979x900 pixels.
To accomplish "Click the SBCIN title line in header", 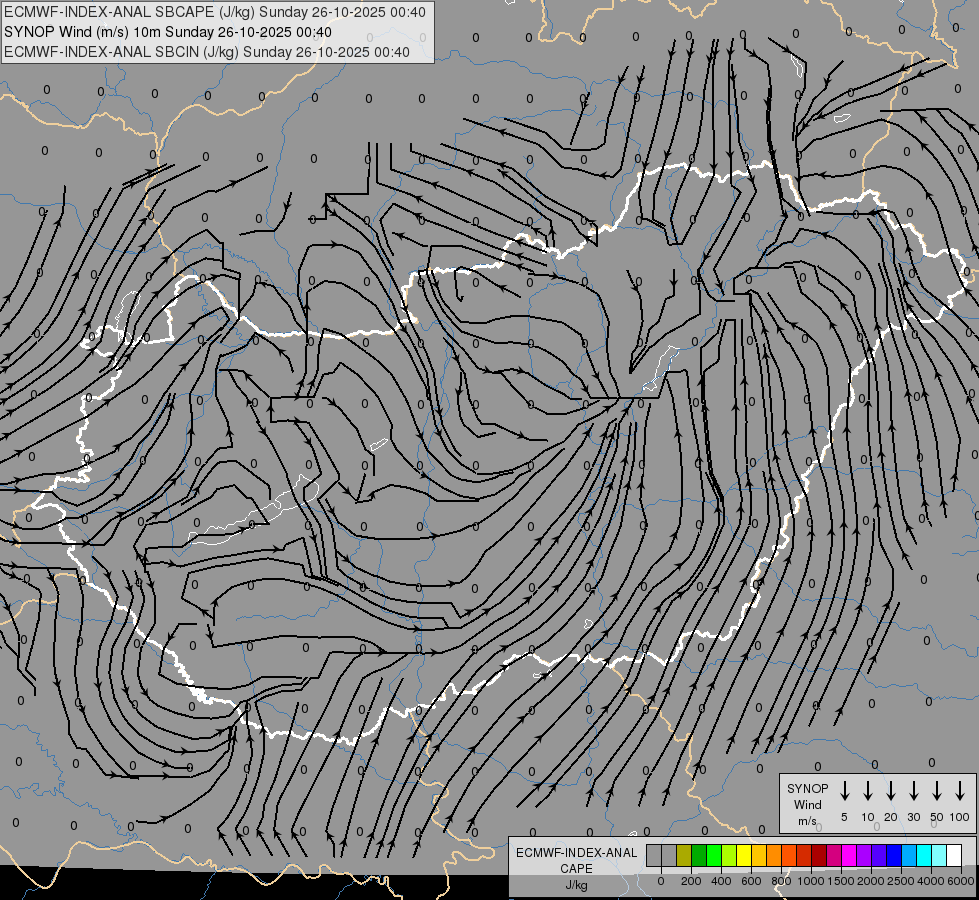I will click(x=207, y=52).
